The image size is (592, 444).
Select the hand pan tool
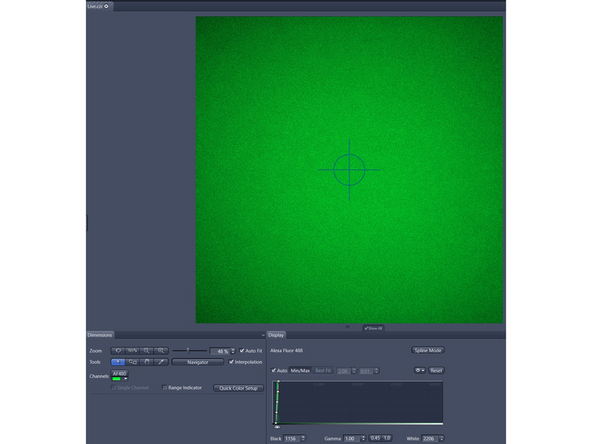click(x=146, y=362)
